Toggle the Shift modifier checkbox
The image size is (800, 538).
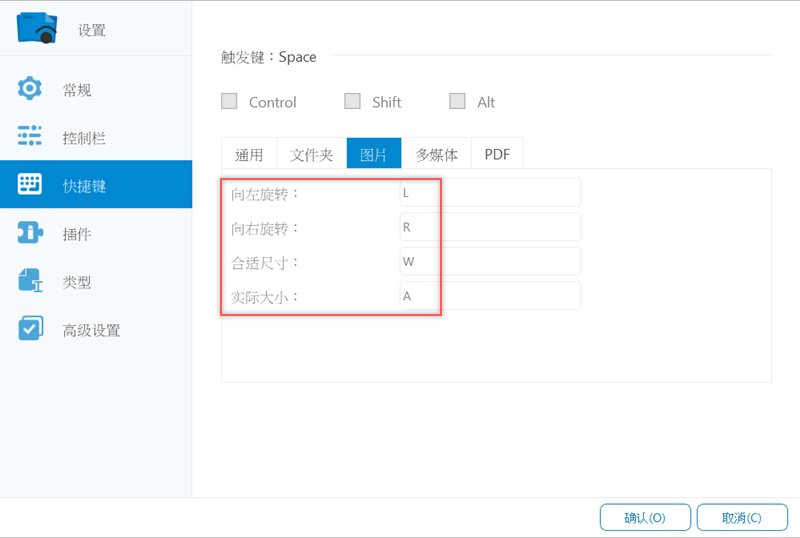point(352,101)
